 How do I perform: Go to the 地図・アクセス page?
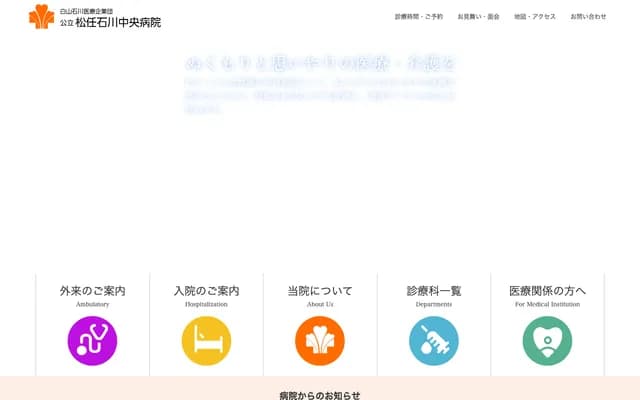click(x=535, y=17)
